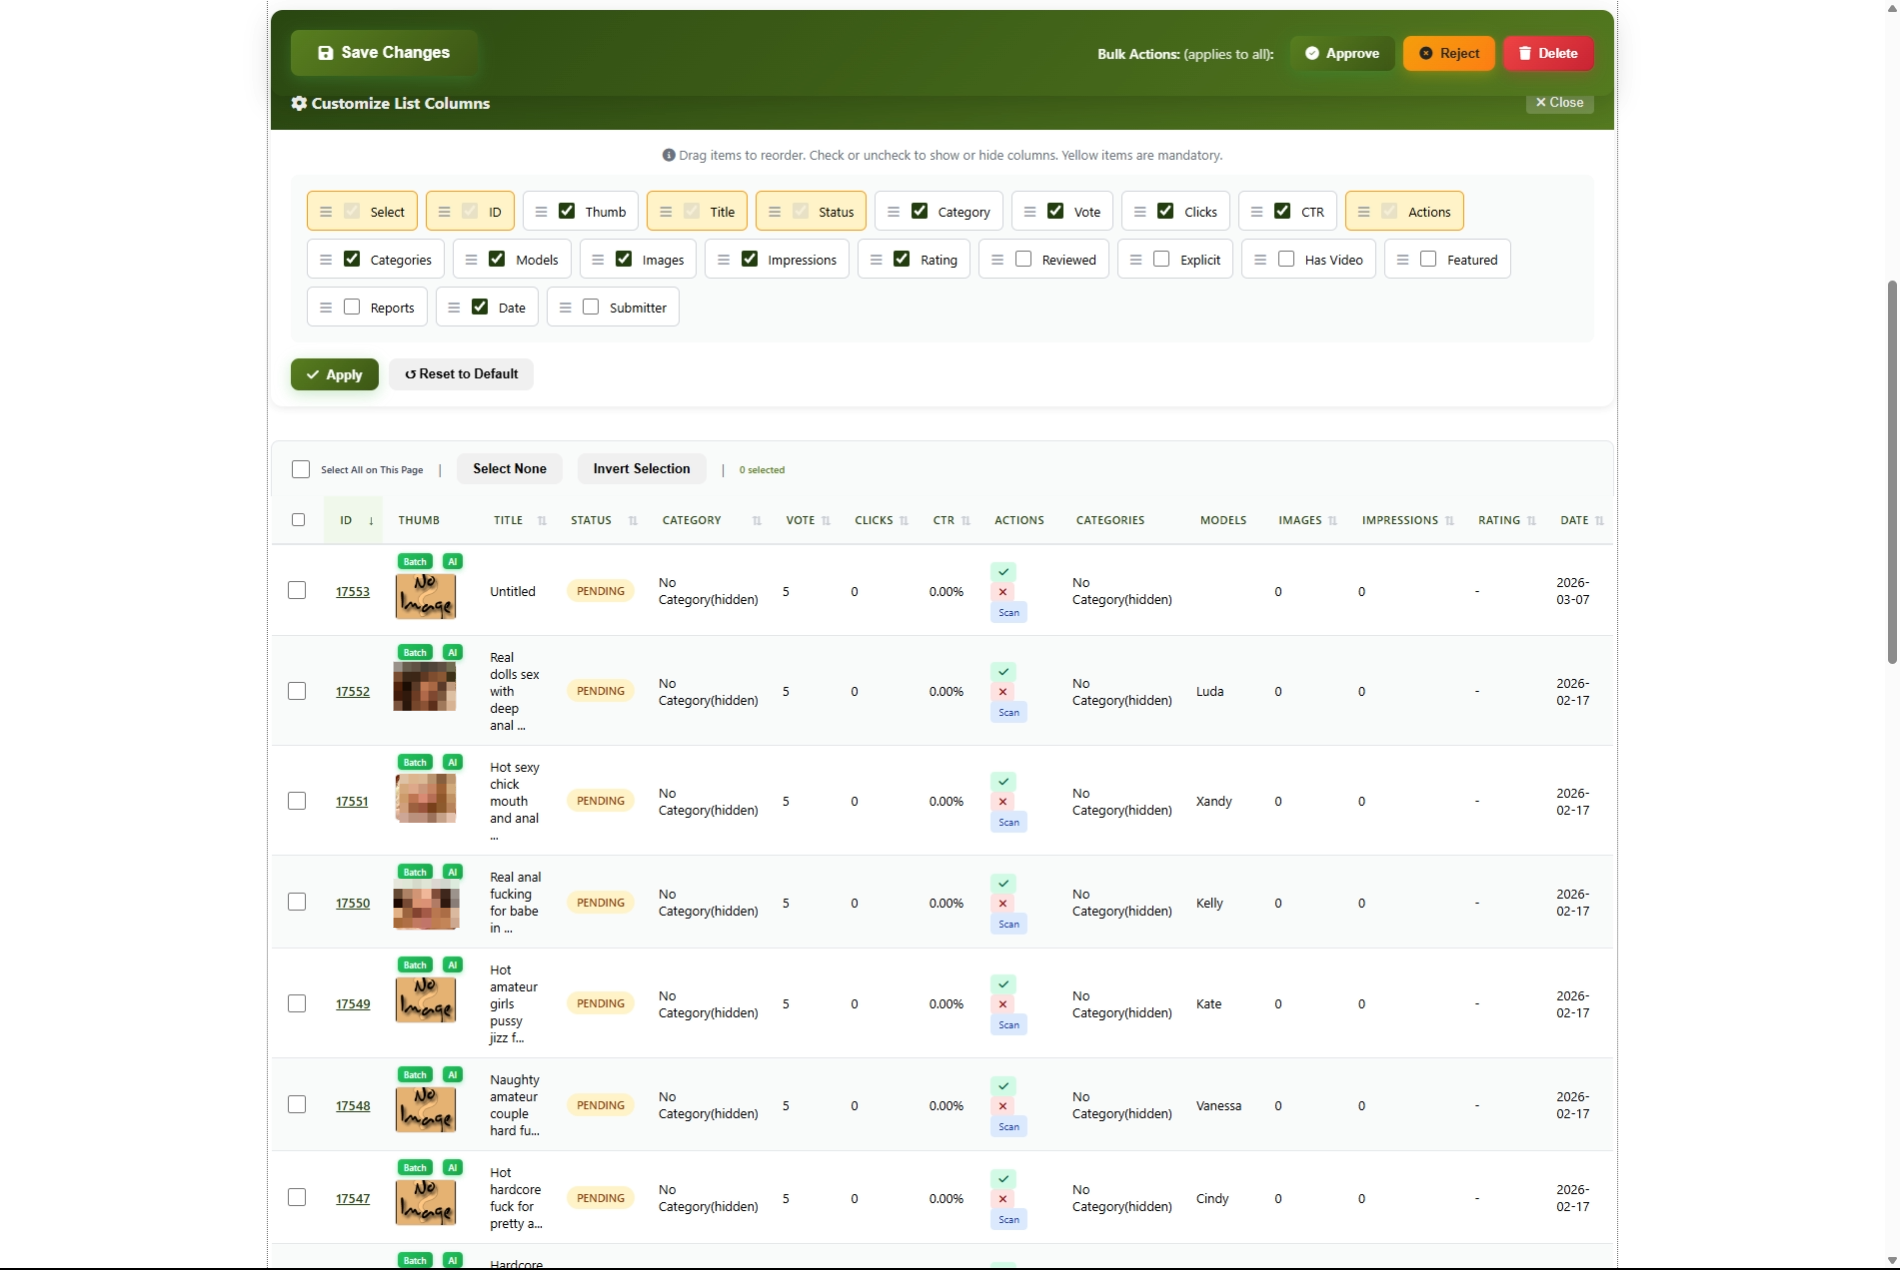This screenshot has height=1270, width=1900.
Task: Click green approve checkmark for item 17548
Action: coord(1003,1086)
